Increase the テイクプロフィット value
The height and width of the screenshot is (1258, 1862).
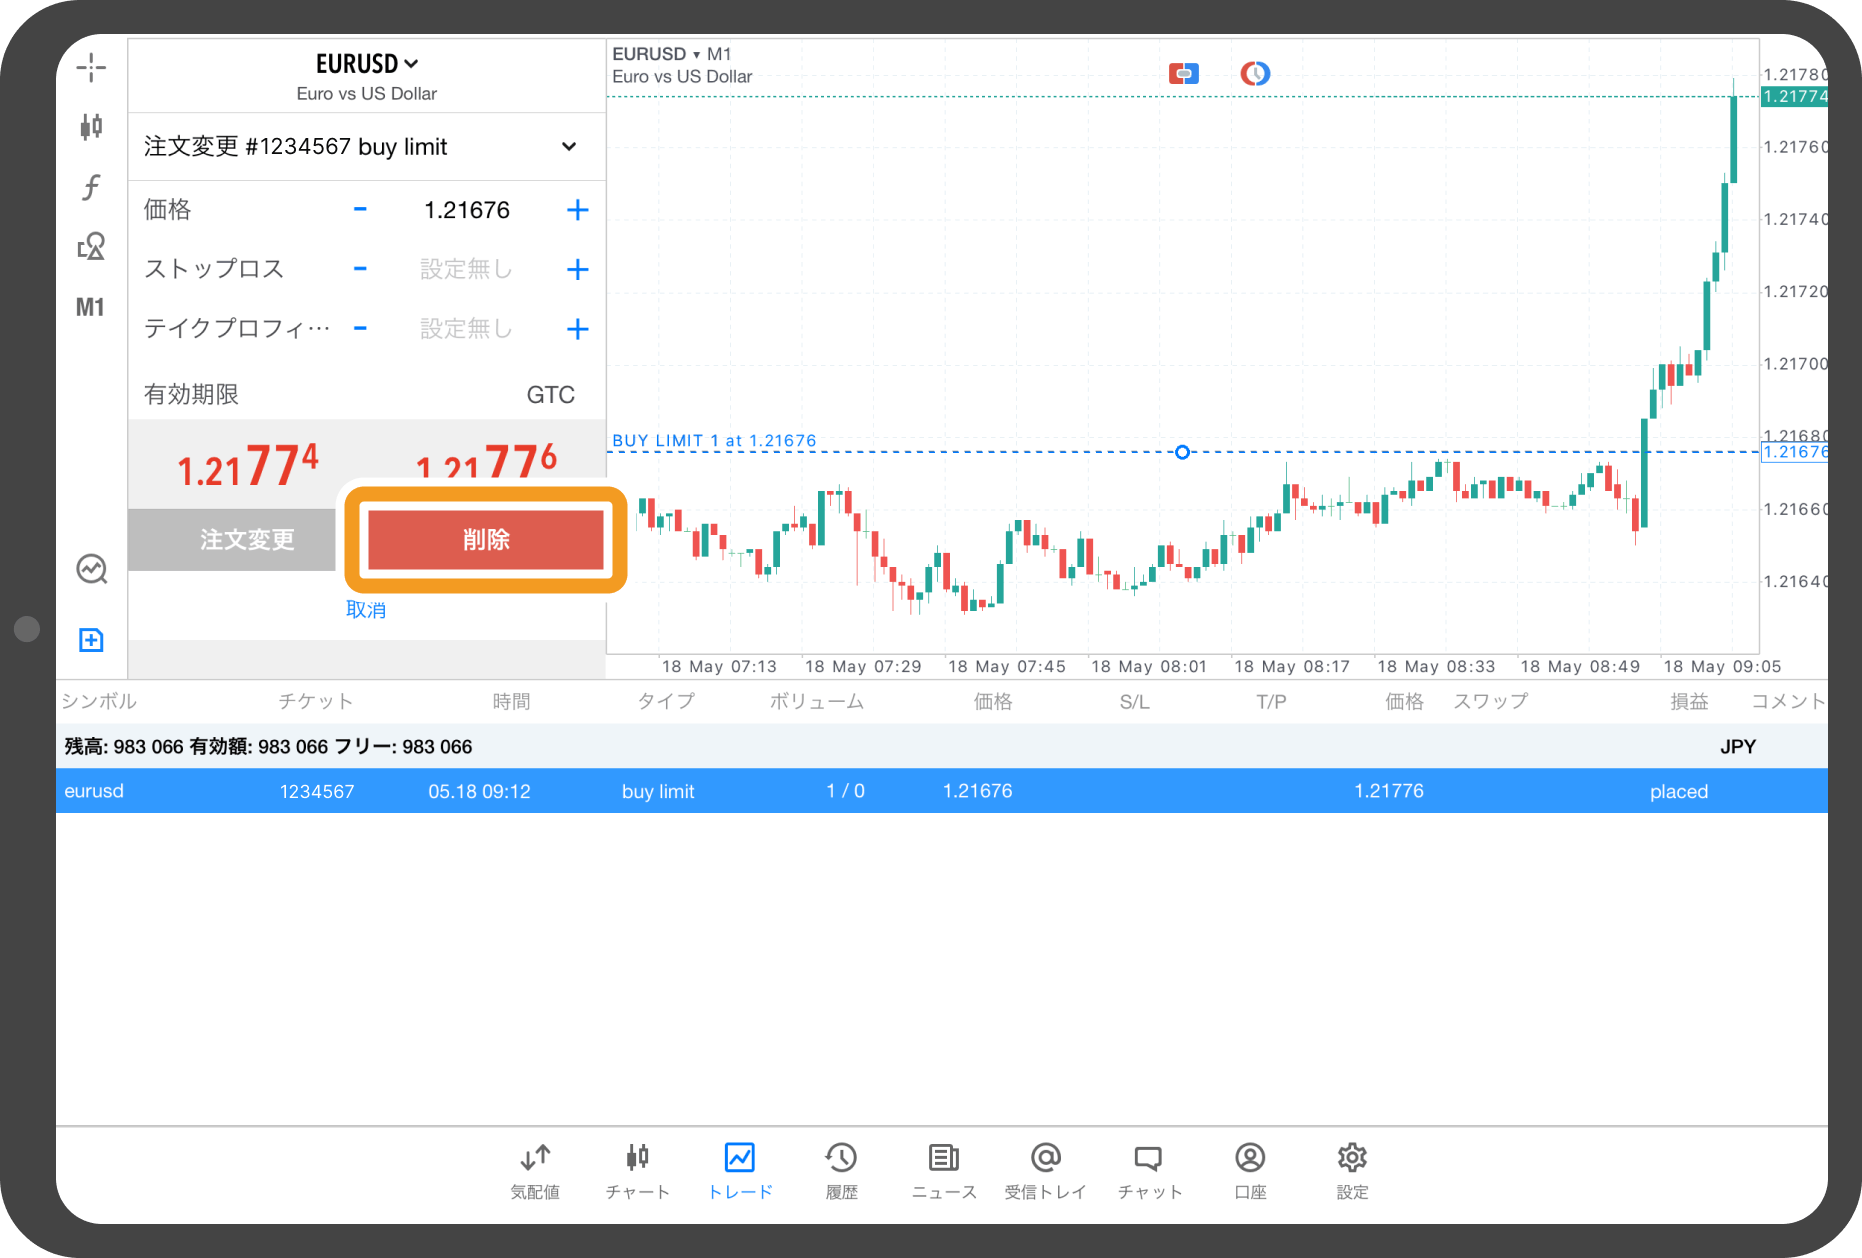point(577,328)
